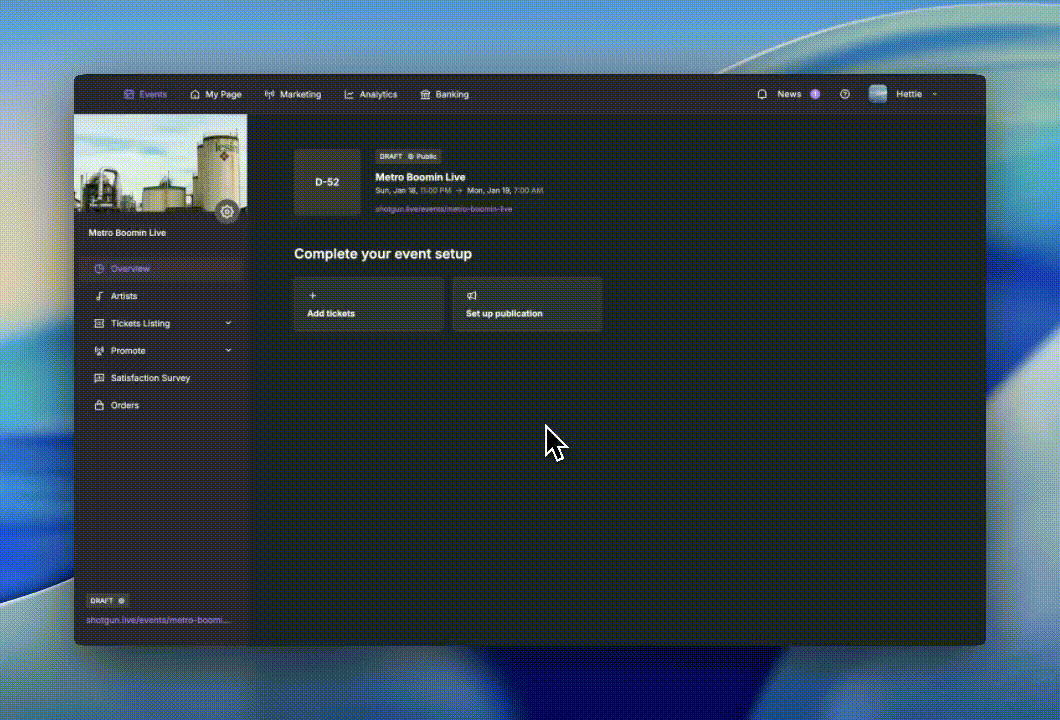1060x720 pixels.
Task: Click the Add tickets card
Action: [x=368, y=304]
